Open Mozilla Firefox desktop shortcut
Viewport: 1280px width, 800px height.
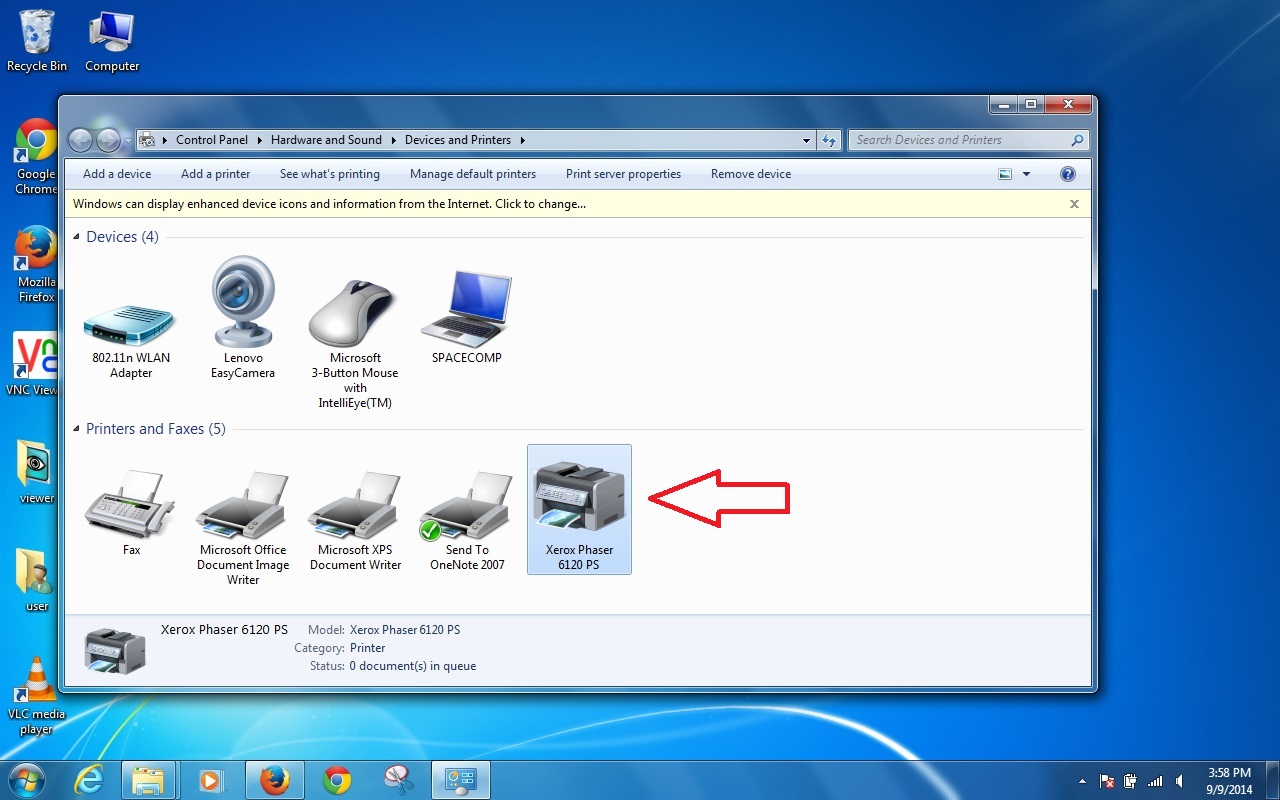[37, 264]
